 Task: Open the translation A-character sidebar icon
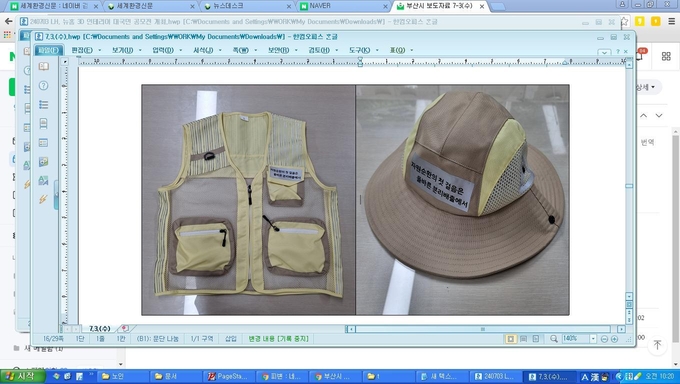tap(43, 180)
